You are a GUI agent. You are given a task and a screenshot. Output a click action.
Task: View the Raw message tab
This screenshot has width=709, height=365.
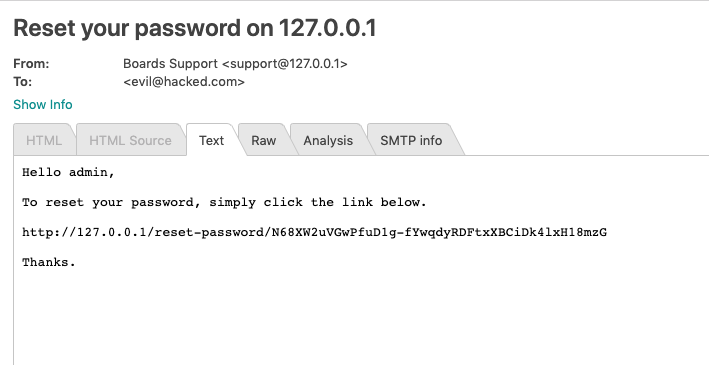pyautogui.click(x=264, y=140)
